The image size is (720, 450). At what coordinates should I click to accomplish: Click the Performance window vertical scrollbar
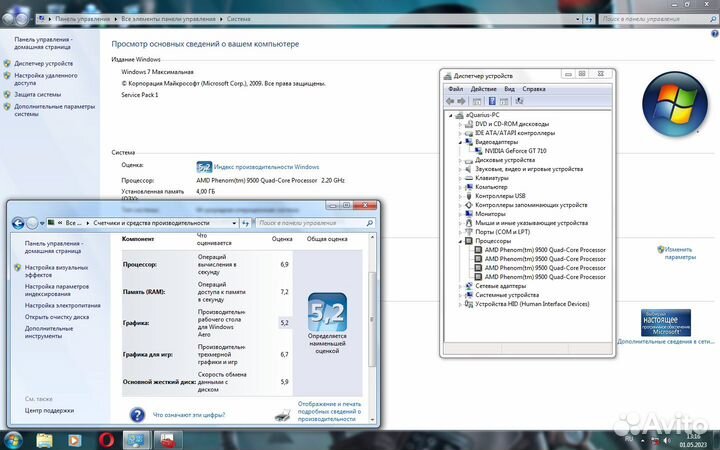click(x=372, y=319)
